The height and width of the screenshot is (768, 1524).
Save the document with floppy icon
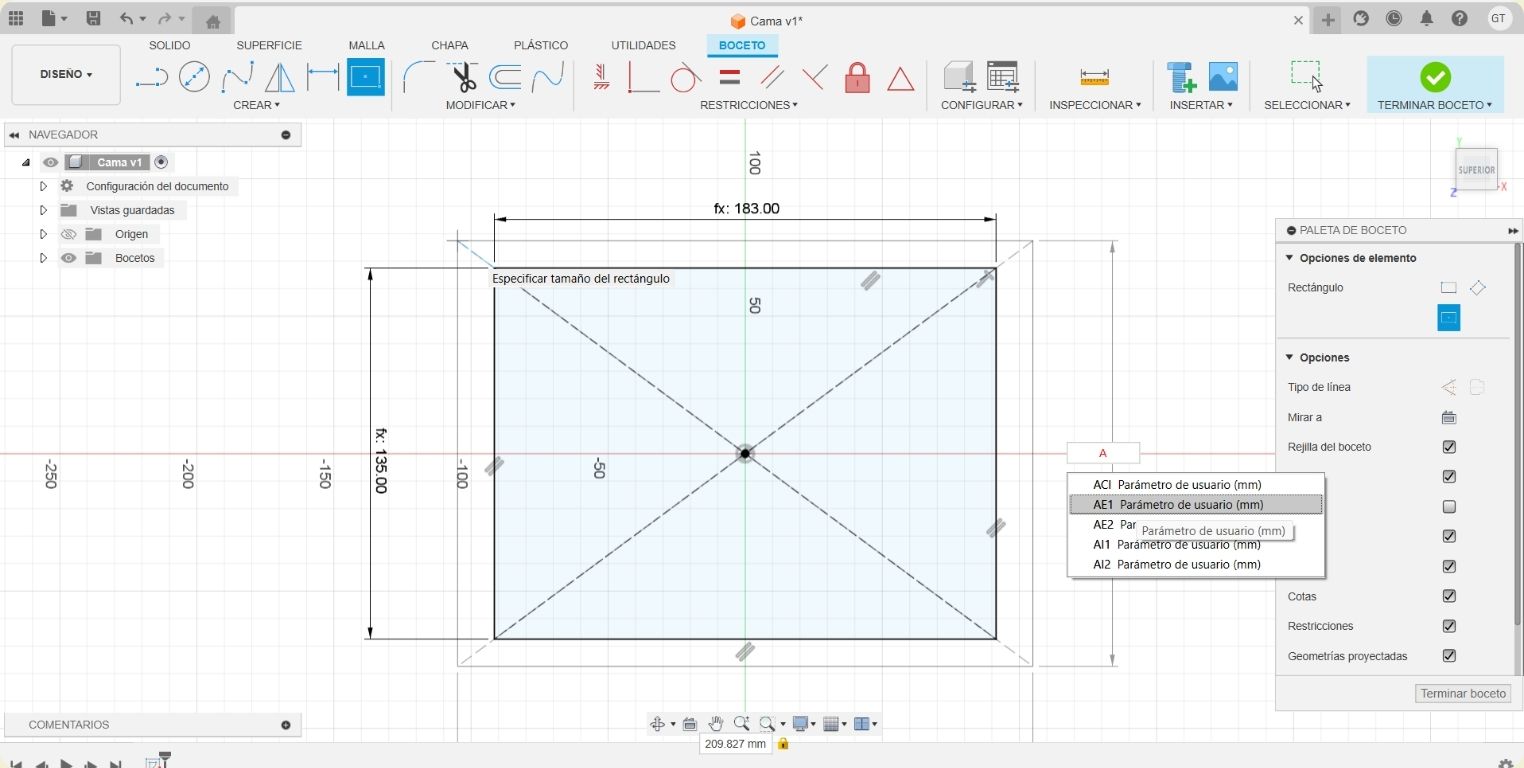coord(93,19)
